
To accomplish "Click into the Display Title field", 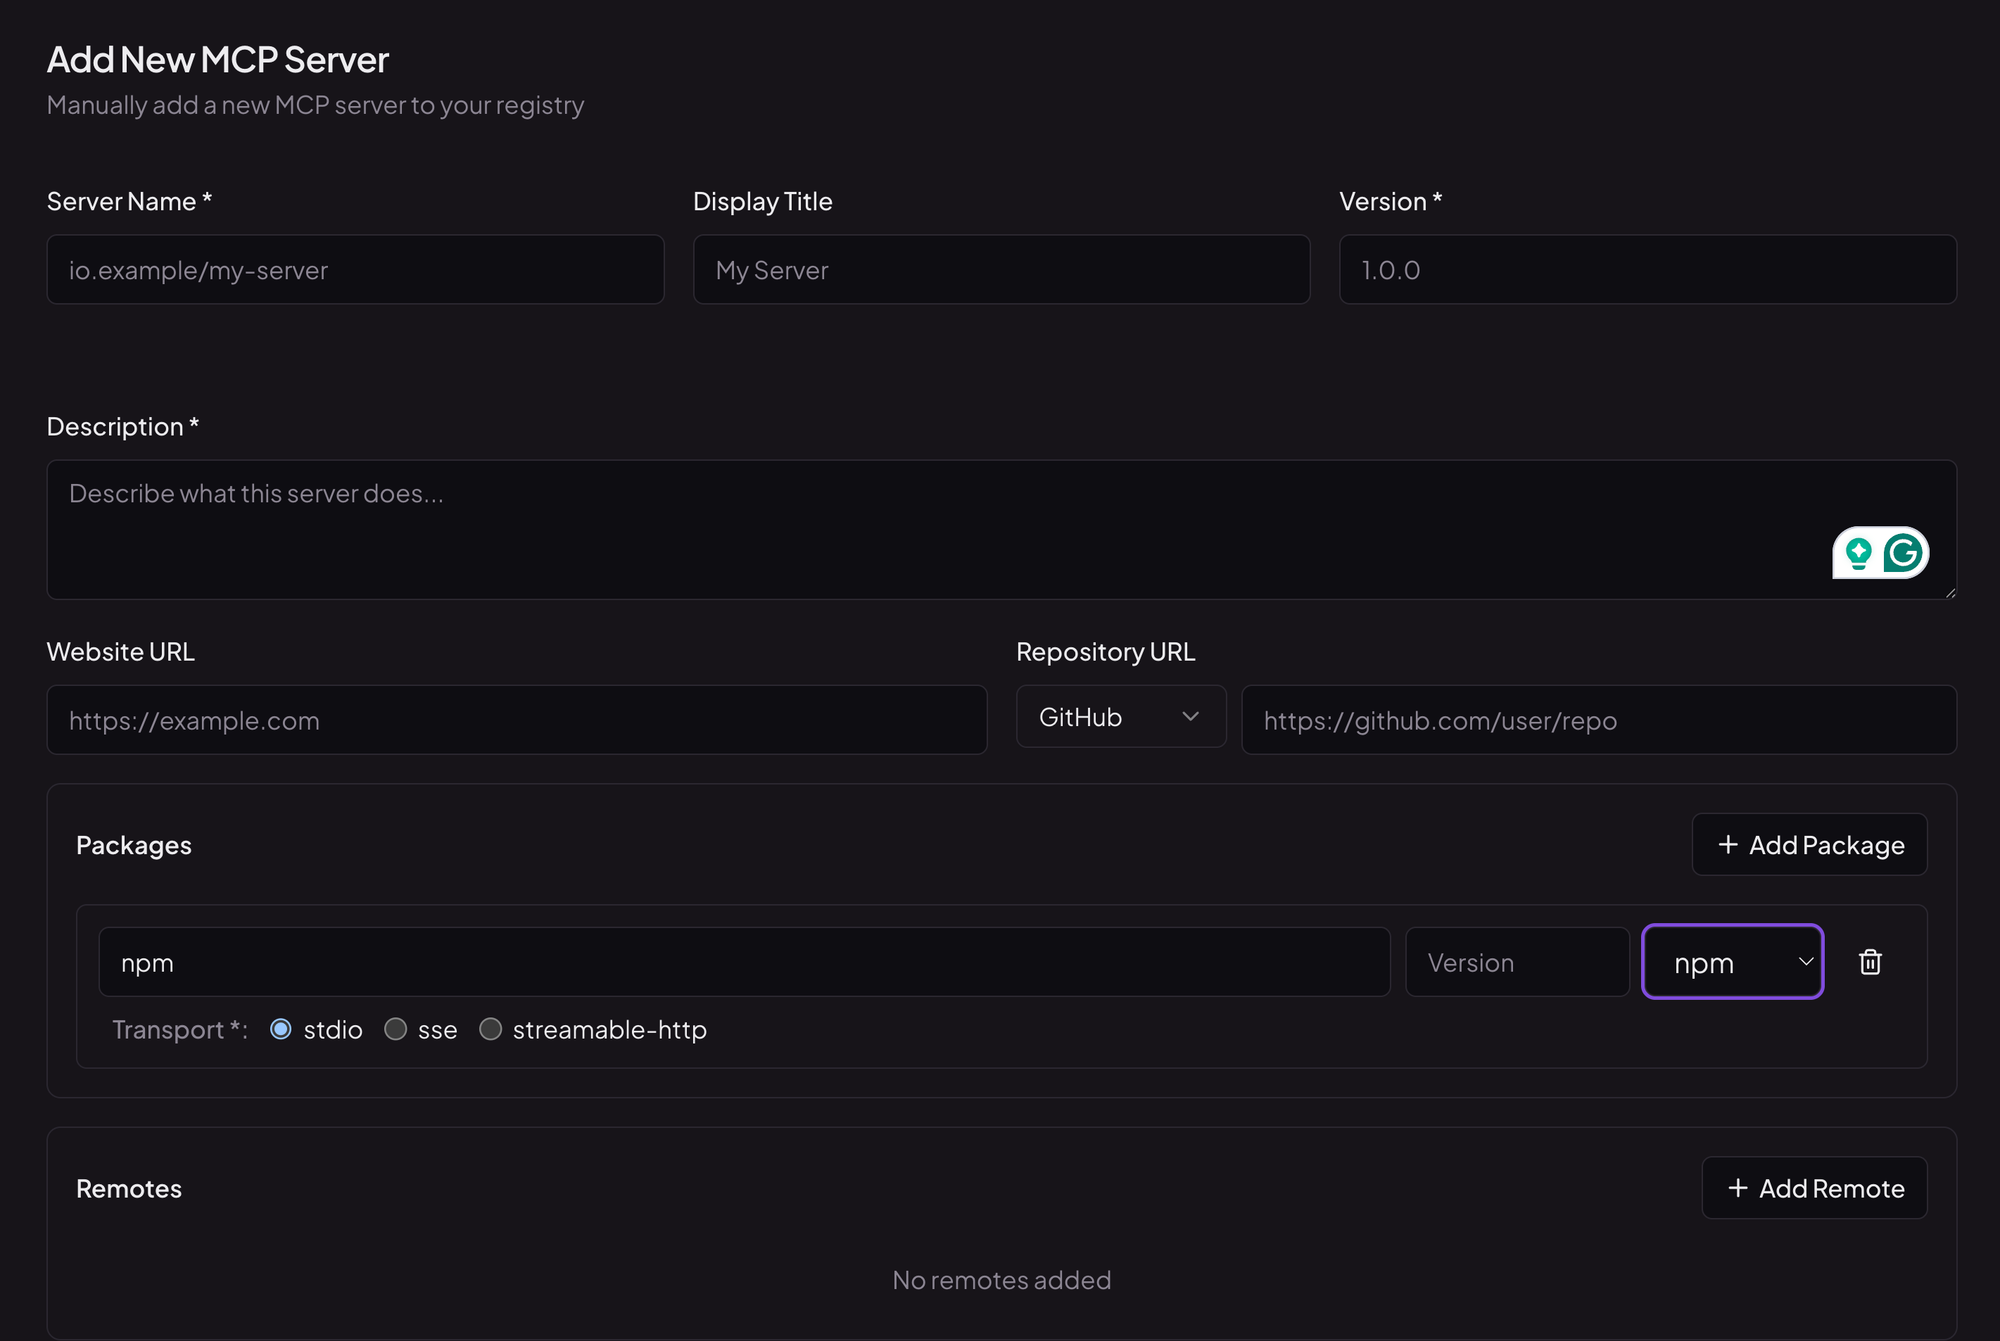I will point(1001,270).
